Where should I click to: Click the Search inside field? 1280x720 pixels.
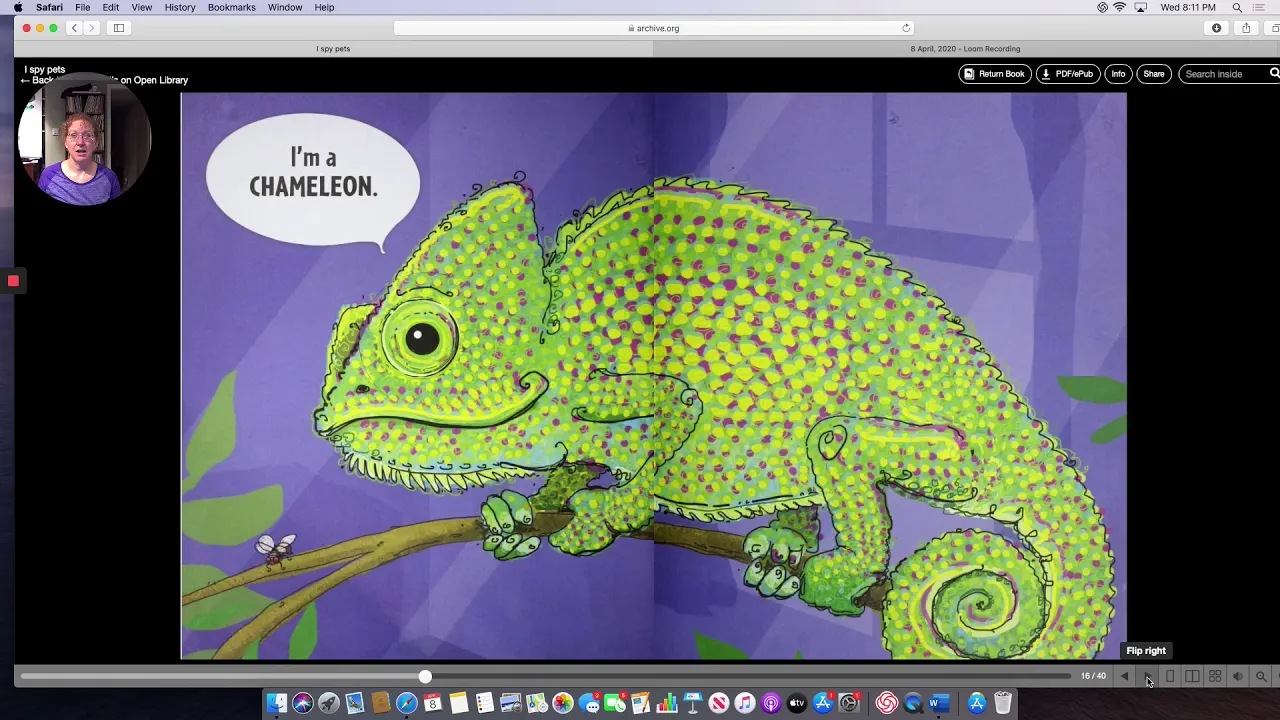1223,74
